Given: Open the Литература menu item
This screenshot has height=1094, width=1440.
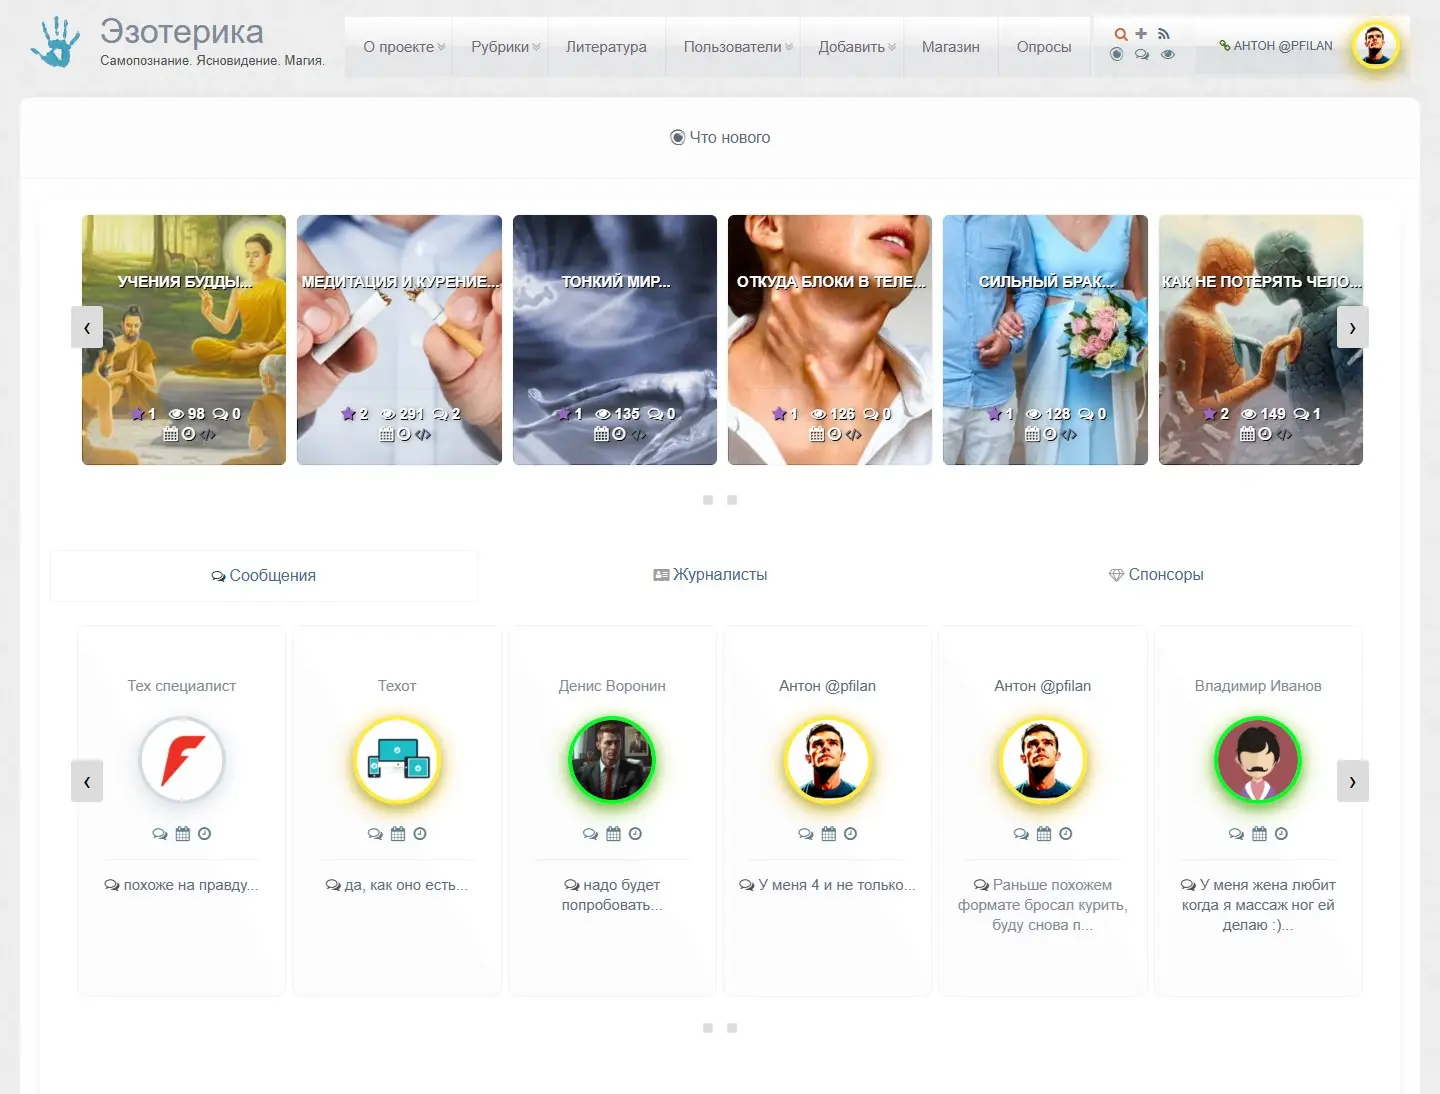Looking at the screenshot, I should (x=606, y=47).
